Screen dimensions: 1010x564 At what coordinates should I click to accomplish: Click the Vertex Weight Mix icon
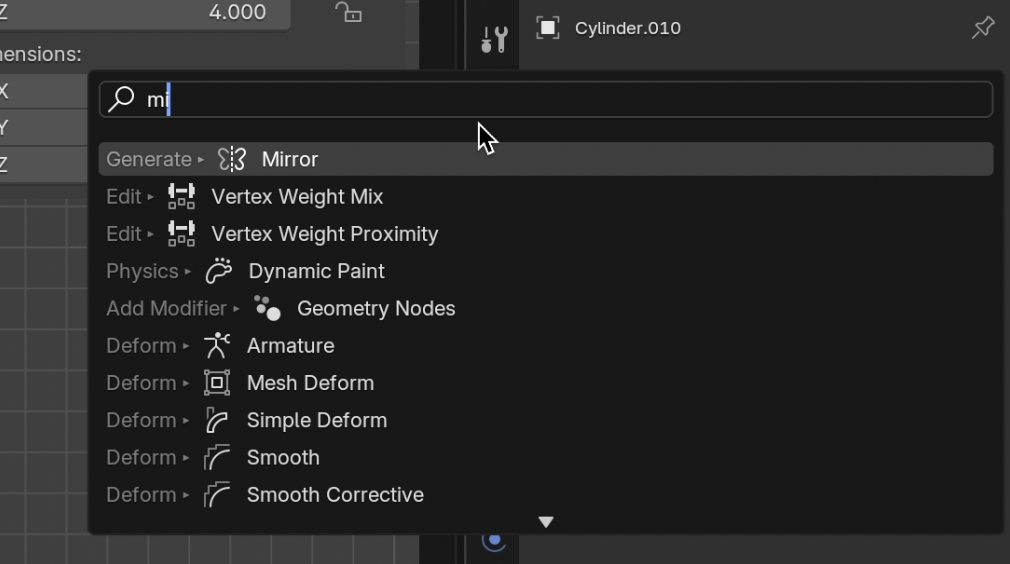181,197
